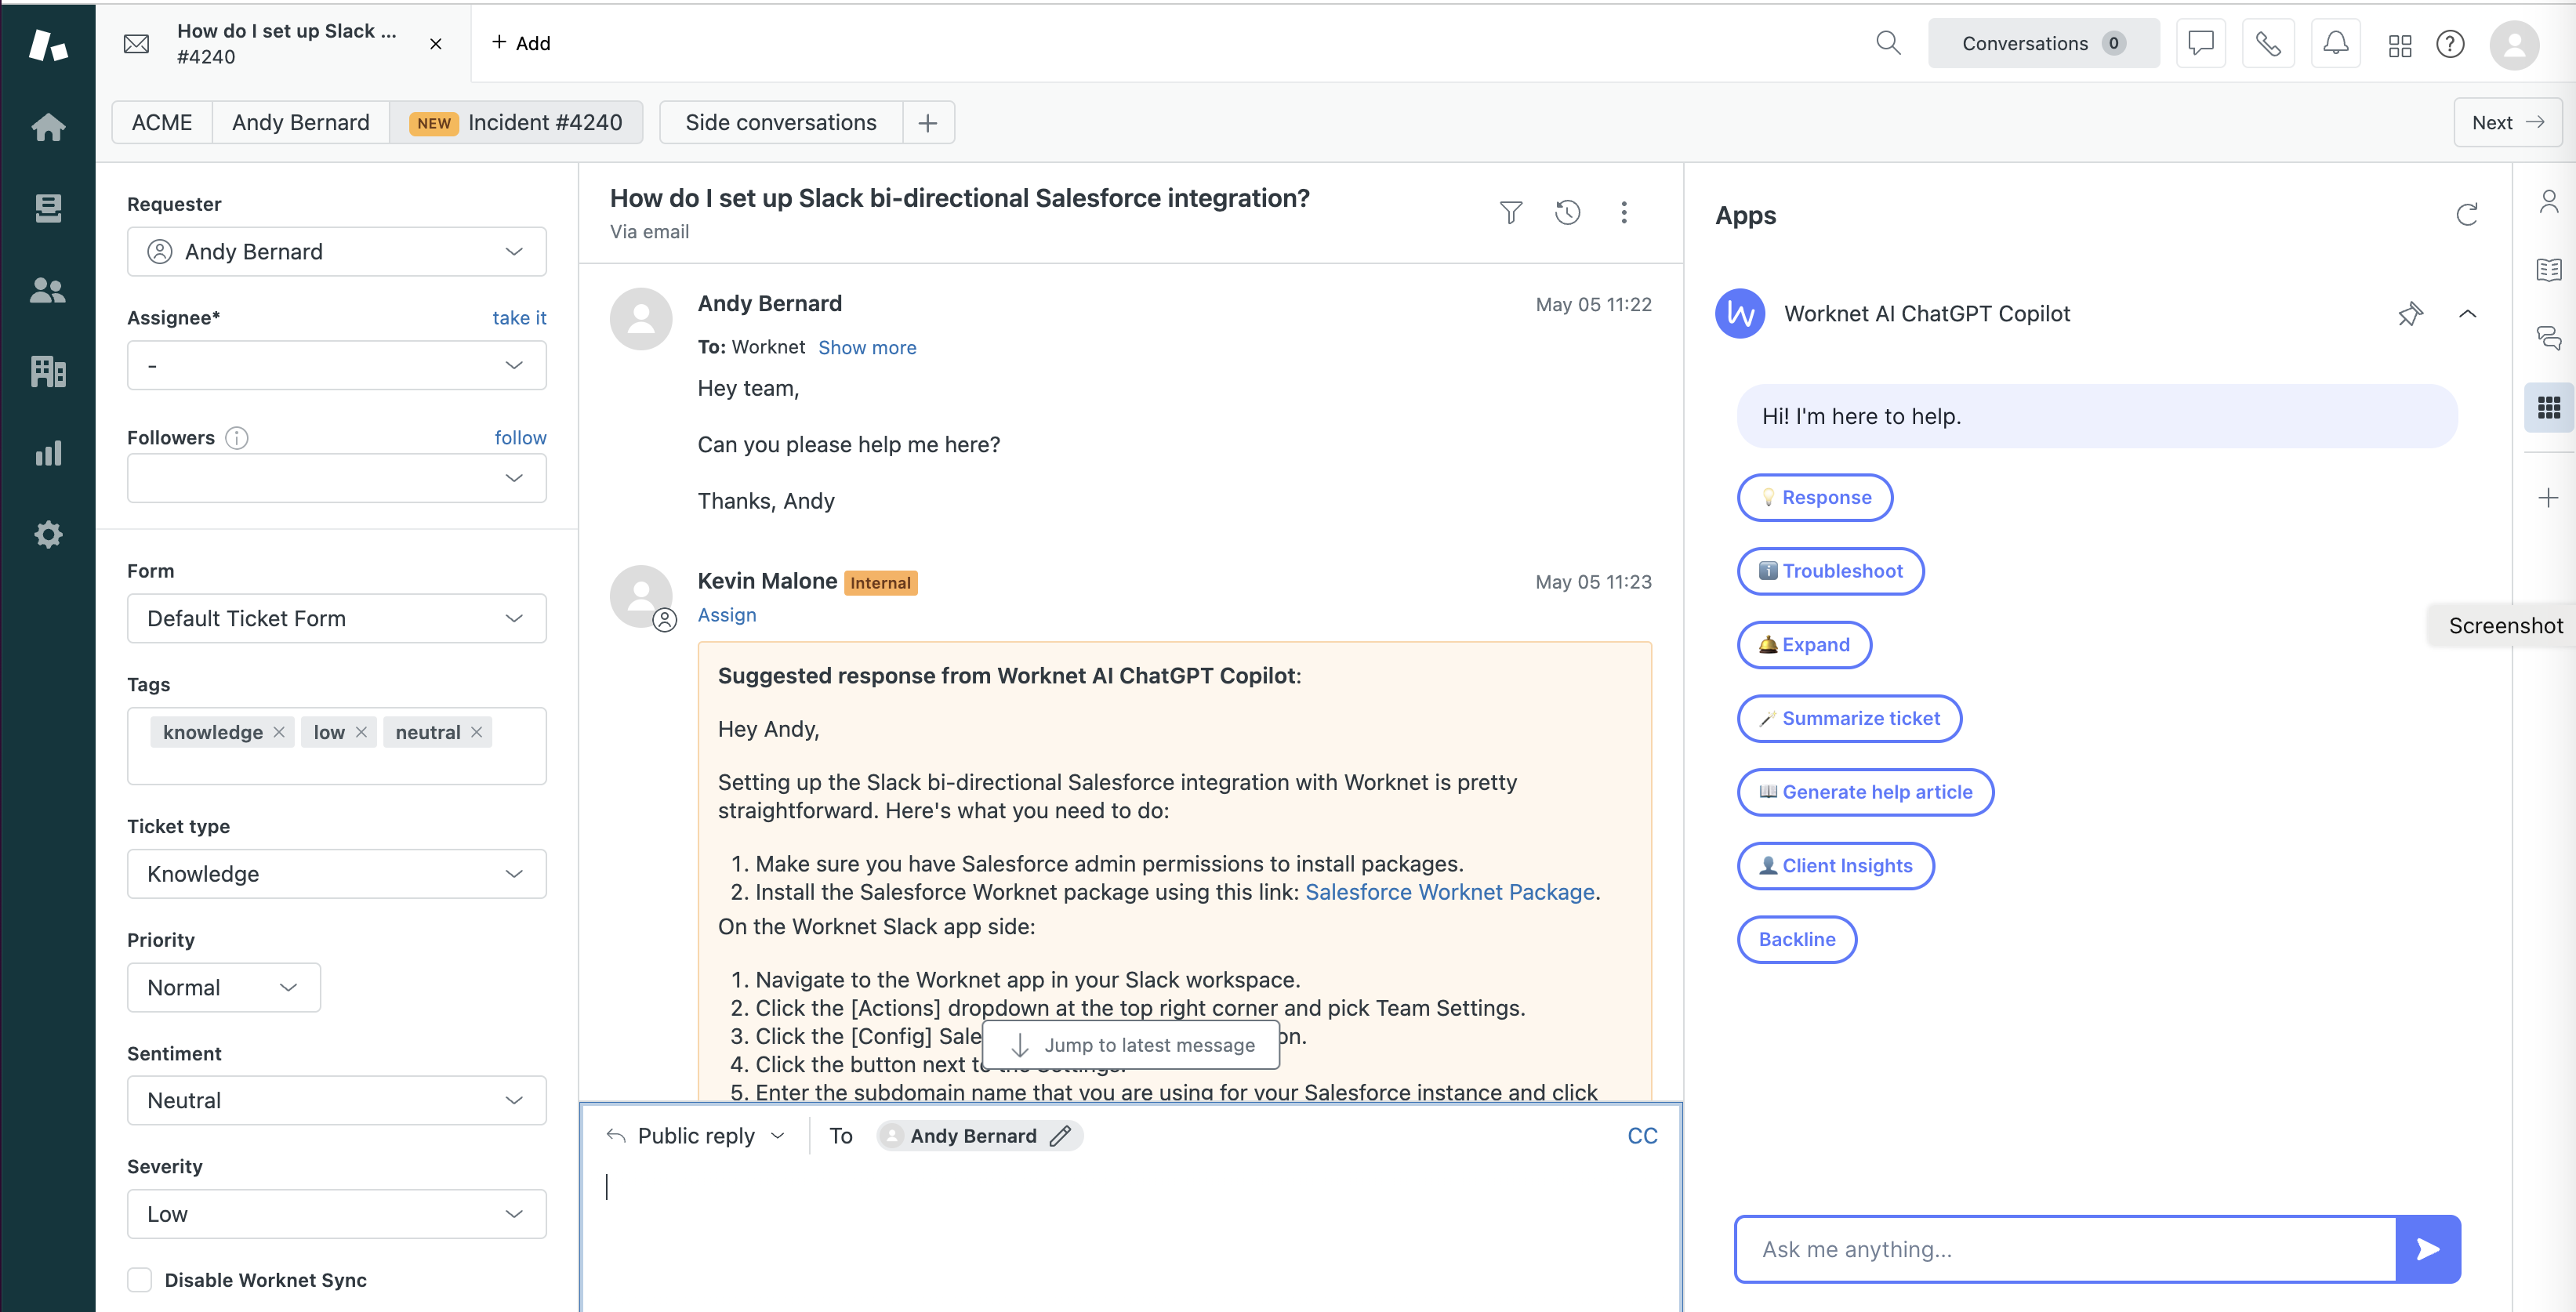This screenshot has width=2576, height=1312.
Task: Click the Summarize ticket button
Action: point(1849,719)
